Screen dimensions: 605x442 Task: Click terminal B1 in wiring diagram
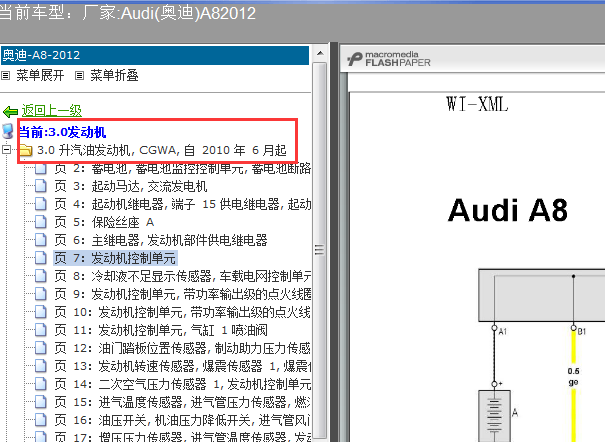tap(573, 328)
